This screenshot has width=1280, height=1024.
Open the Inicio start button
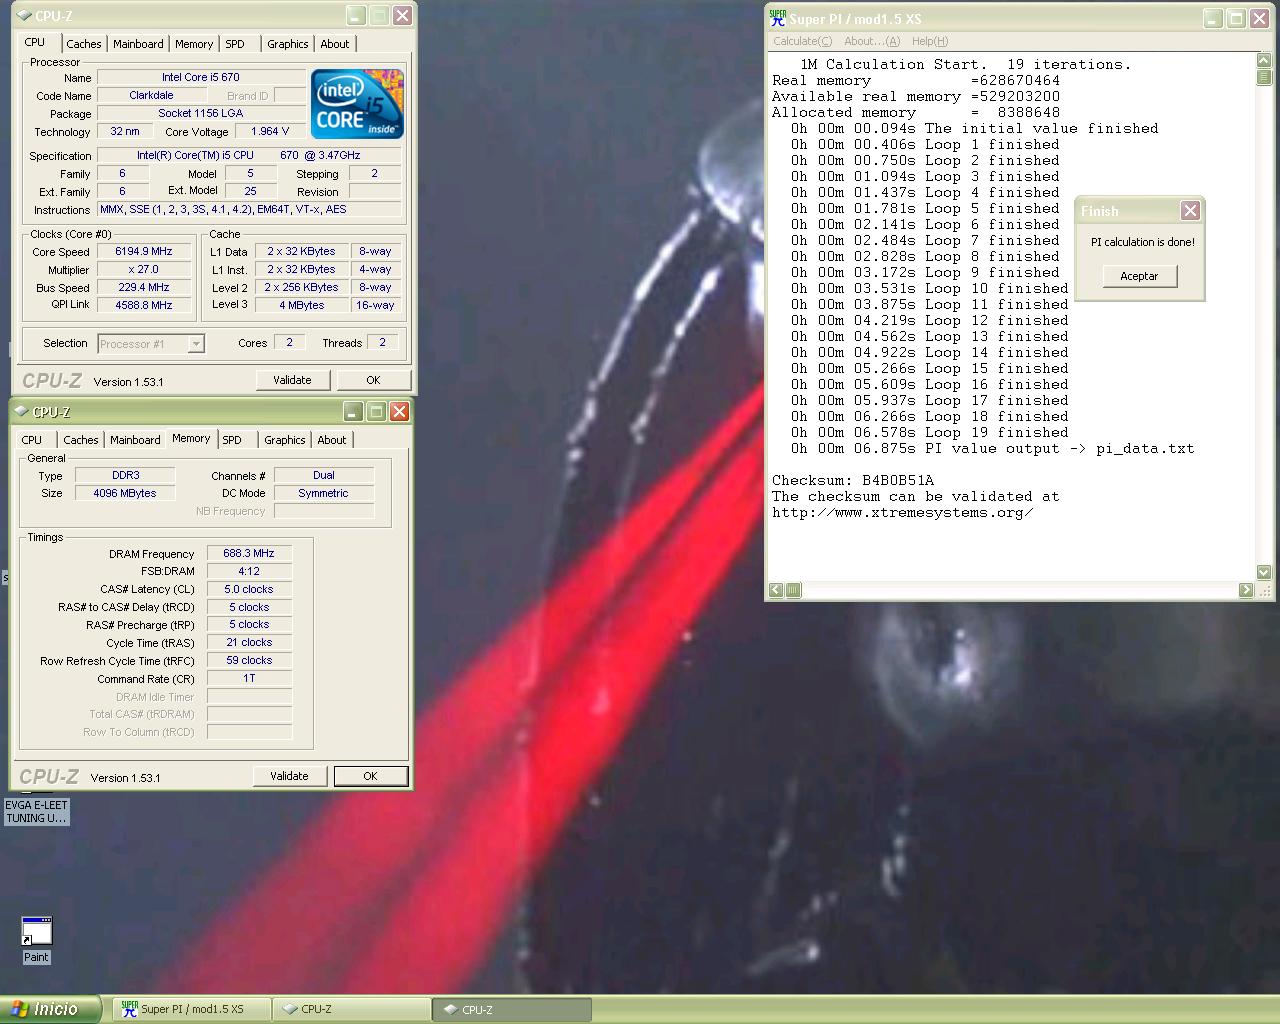click(x=50, y=1009)
